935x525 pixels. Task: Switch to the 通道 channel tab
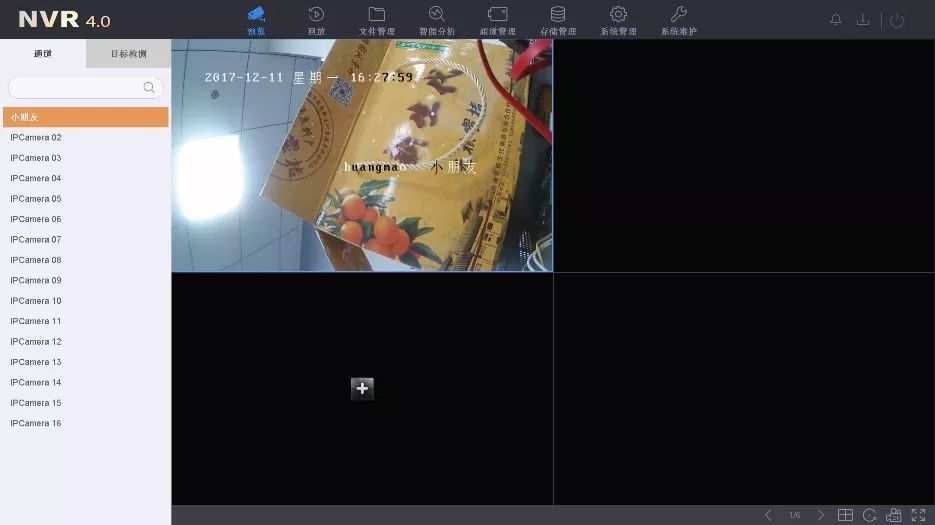(x=43, y=54)
